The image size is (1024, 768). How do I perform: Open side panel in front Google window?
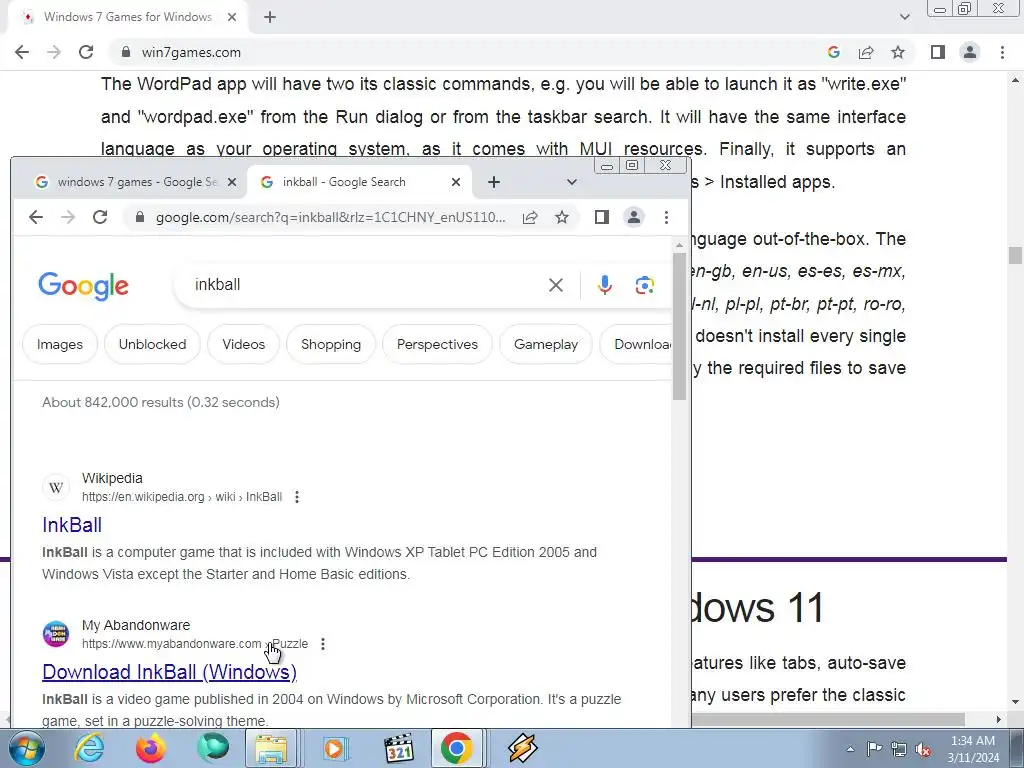601,217
